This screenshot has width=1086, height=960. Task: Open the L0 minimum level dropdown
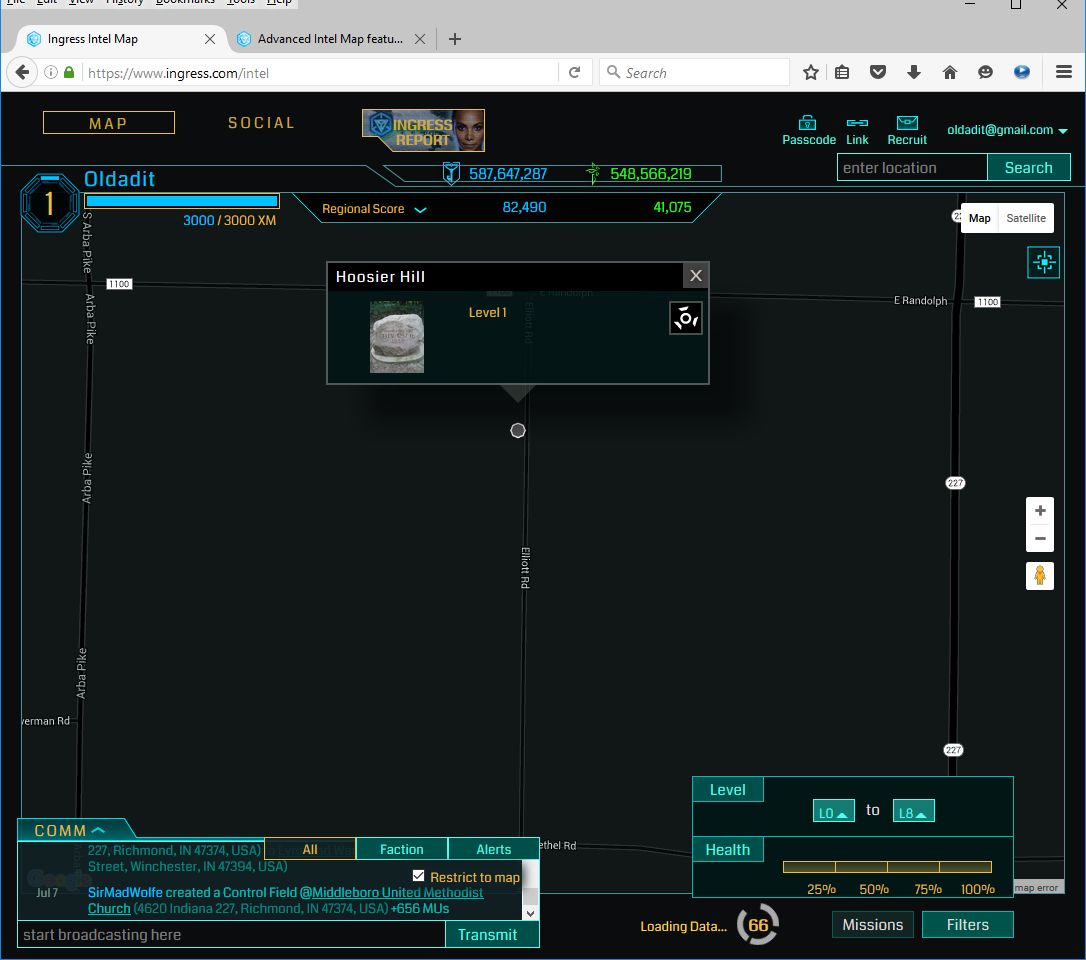pyautogui.click(x=834, y=812)
